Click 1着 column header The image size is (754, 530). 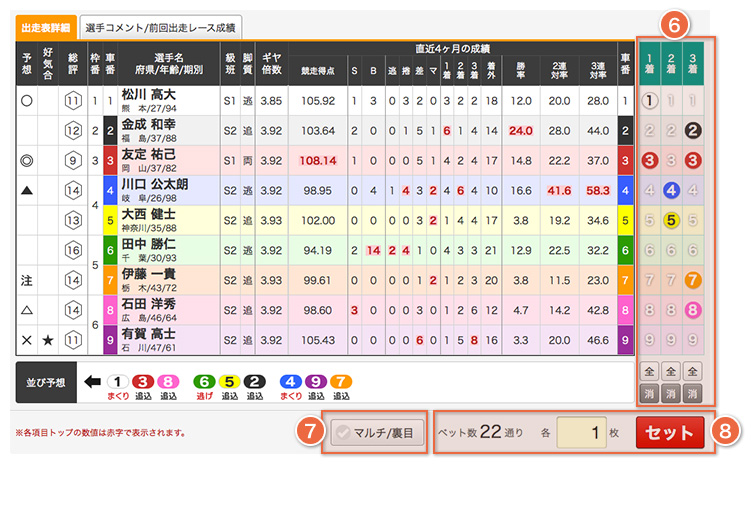tap(649, 63)
